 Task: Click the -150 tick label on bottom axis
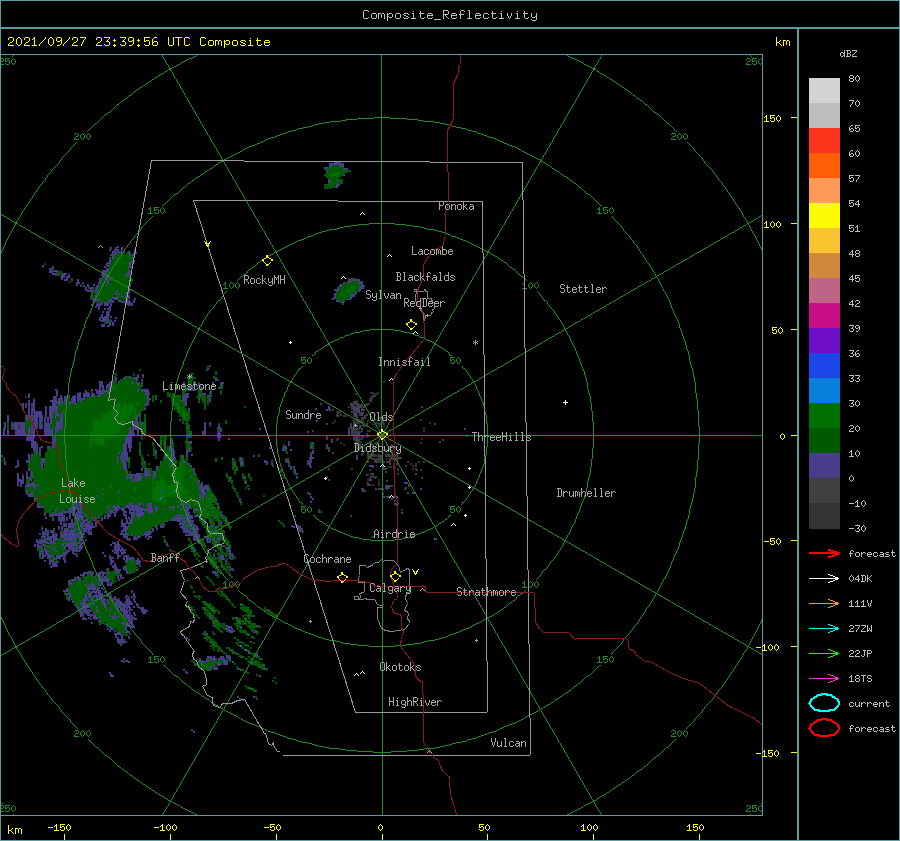pyautogui.click(x=59, y=827)
